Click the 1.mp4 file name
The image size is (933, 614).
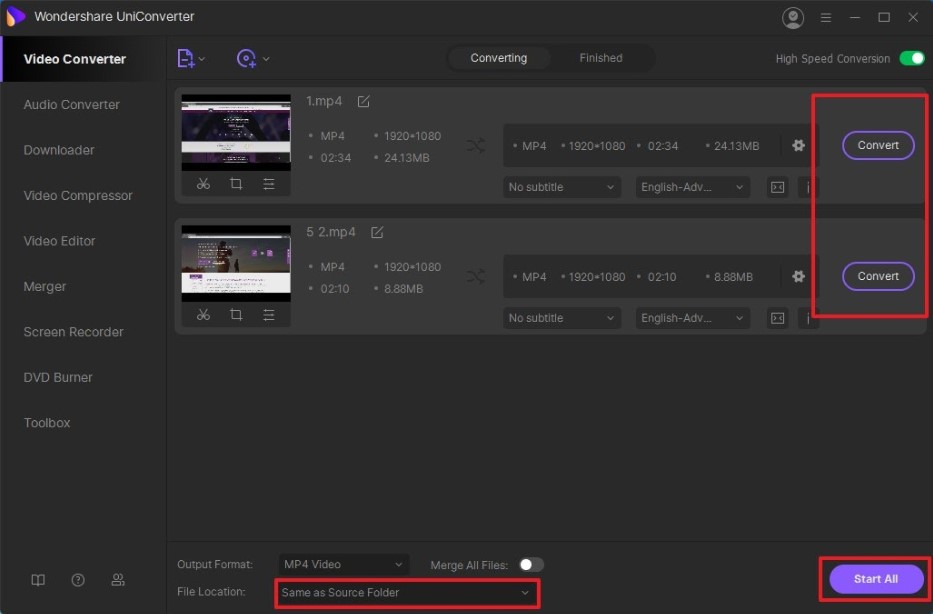pos(324,101)
